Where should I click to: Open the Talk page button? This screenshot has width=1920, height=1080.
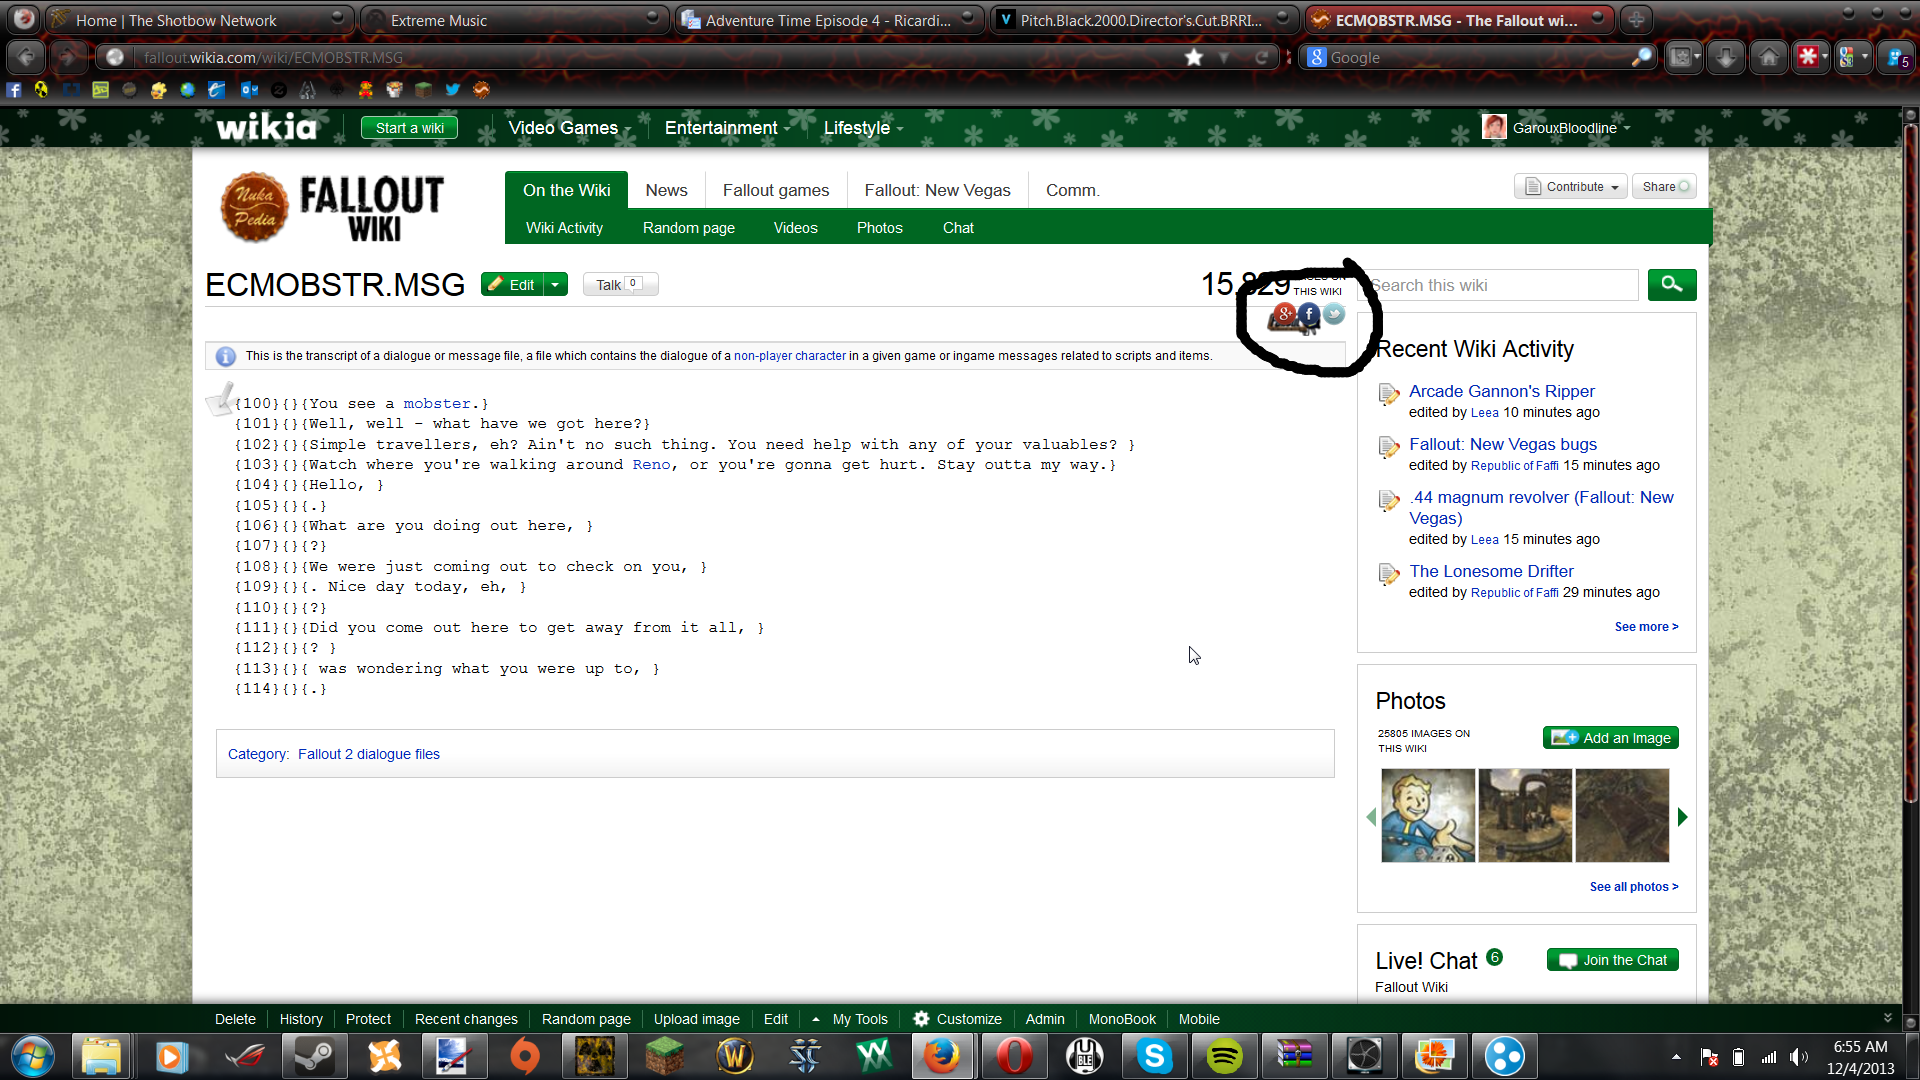[620, 285]
